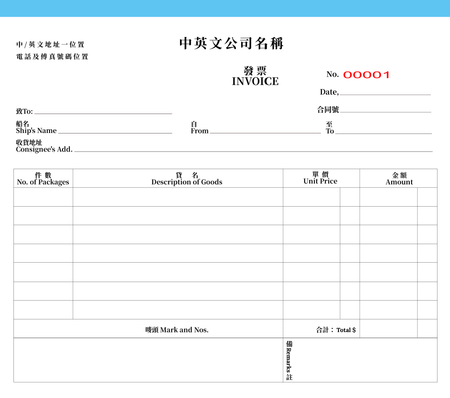Click the 合計 Total $ label
Screen dimensions: 450x398
336,330
